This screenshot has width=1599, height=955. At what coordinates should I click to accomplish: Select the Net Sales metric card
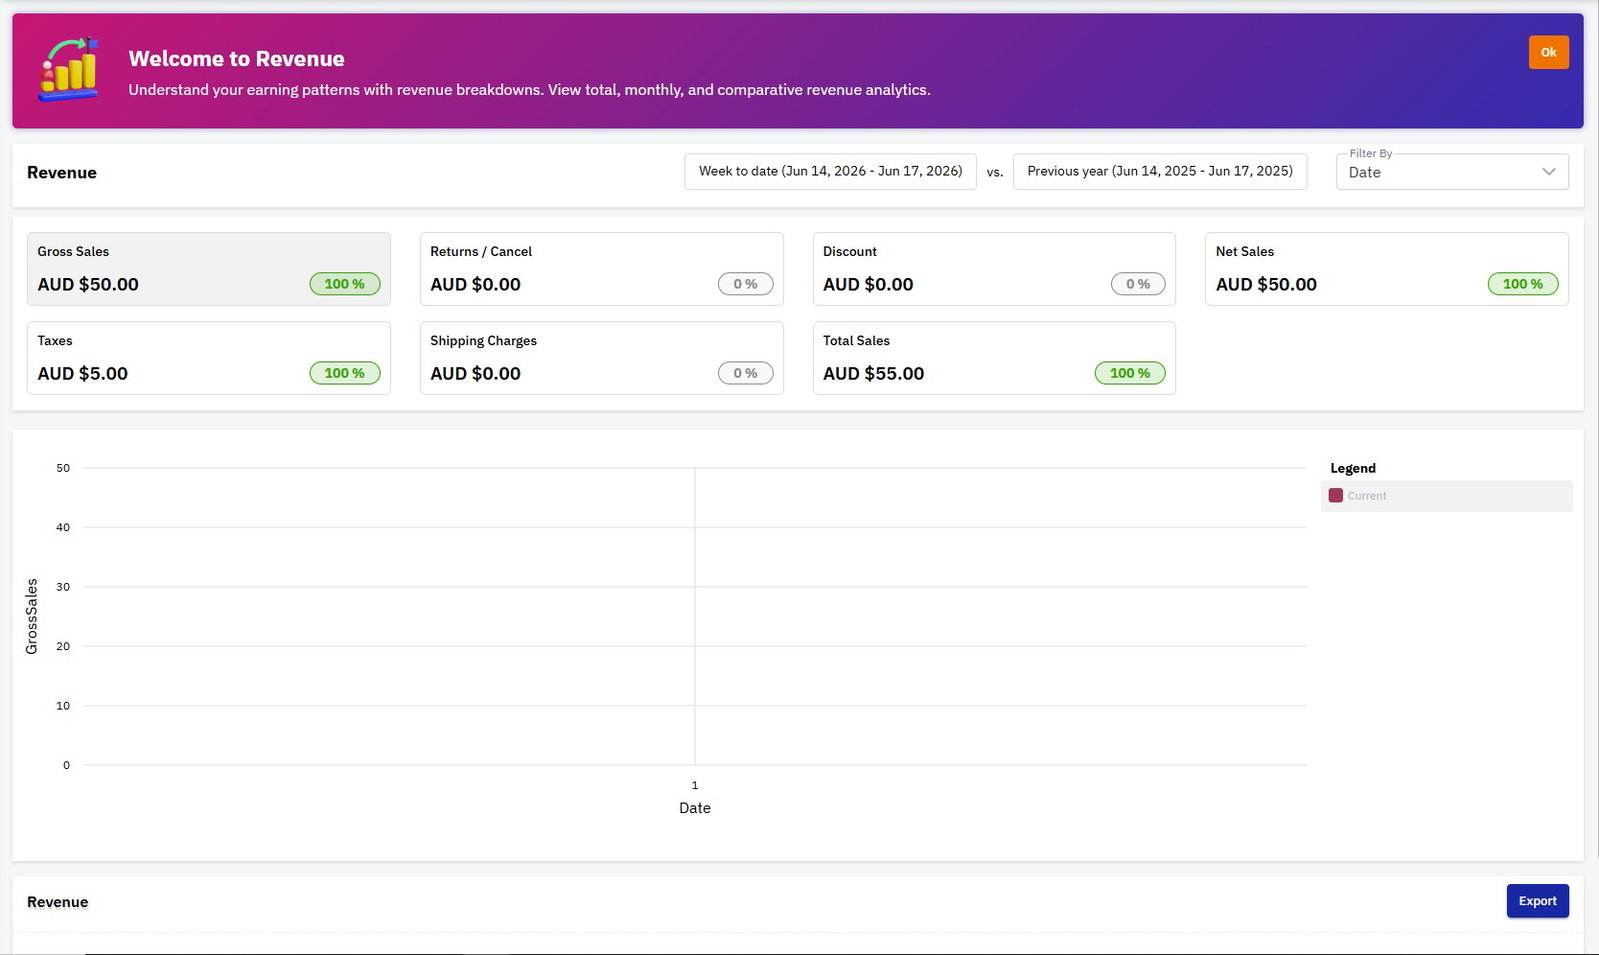click(1387, 269)
